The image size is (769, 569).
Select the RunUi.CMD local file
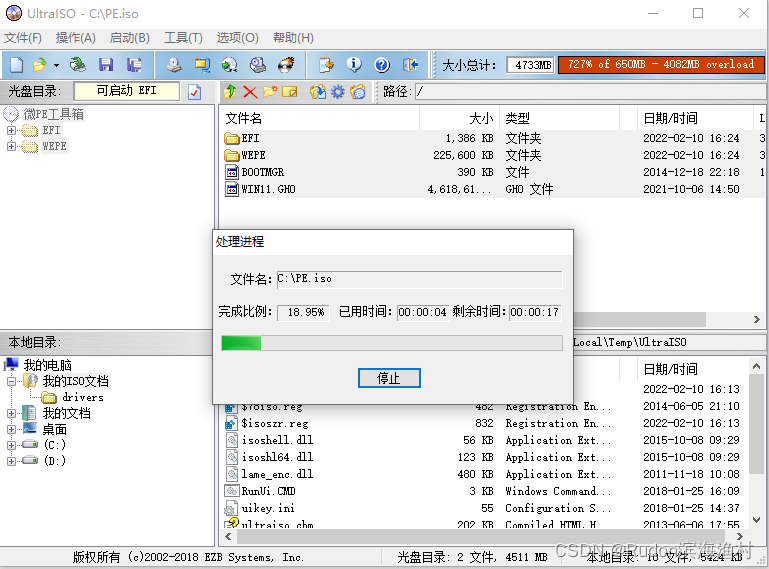pyautogui.click(x=268, y=491)
